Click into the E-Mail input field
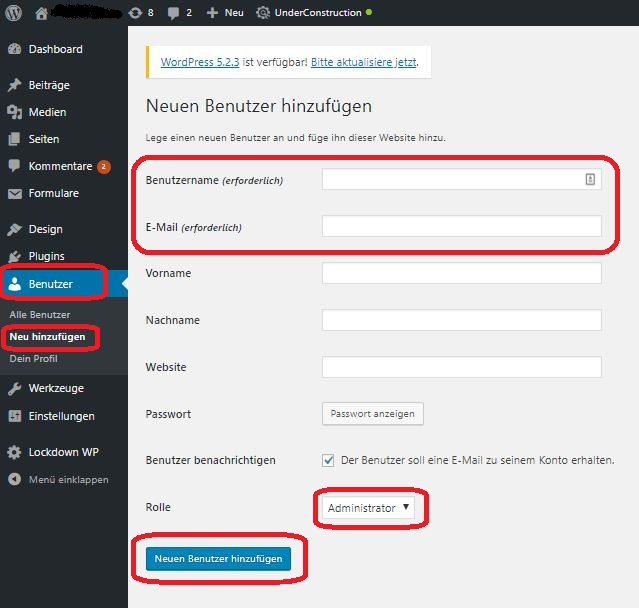639x608 pixels. coord(462,226)
